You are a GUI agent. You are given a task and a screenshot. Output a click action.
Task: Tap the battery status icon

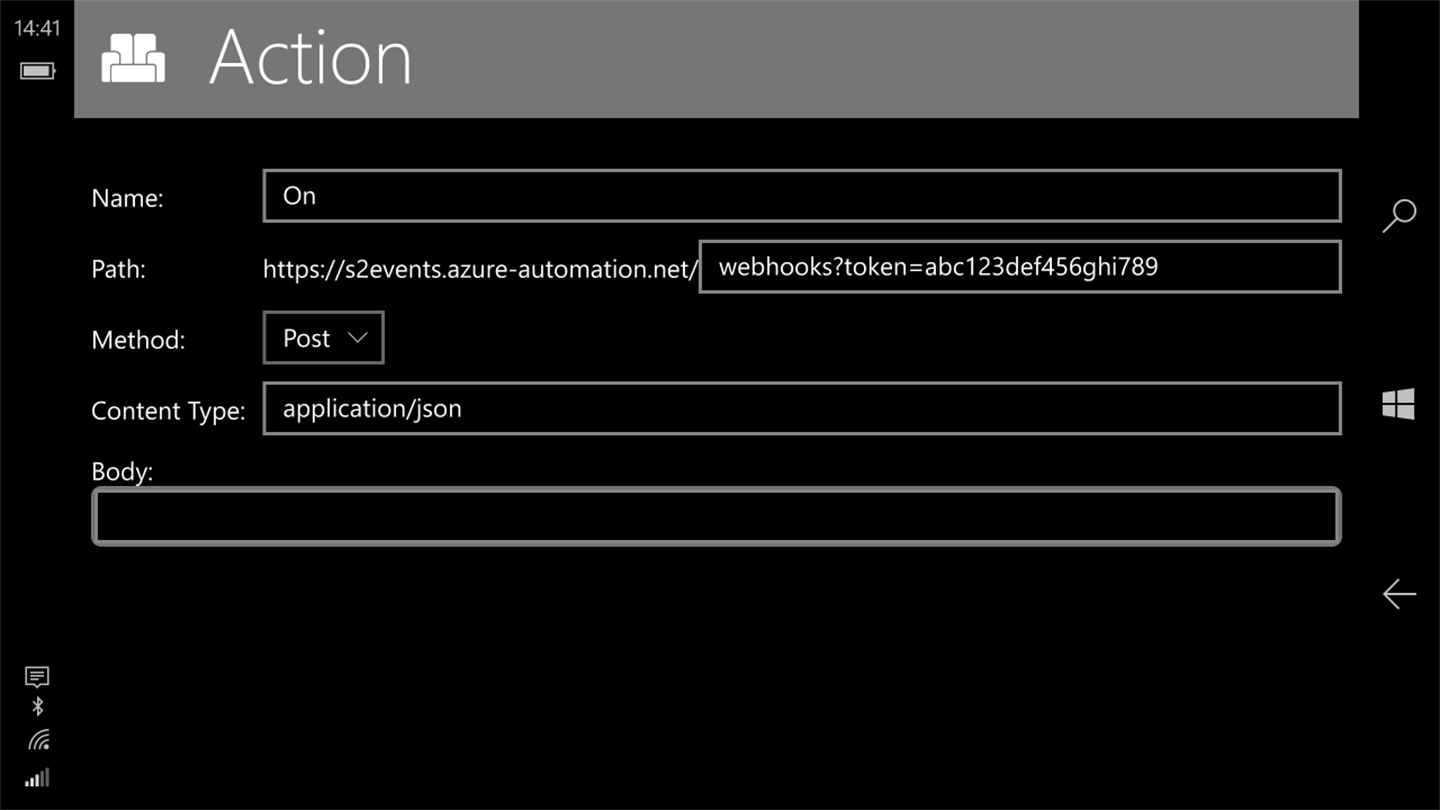[37, 71]
